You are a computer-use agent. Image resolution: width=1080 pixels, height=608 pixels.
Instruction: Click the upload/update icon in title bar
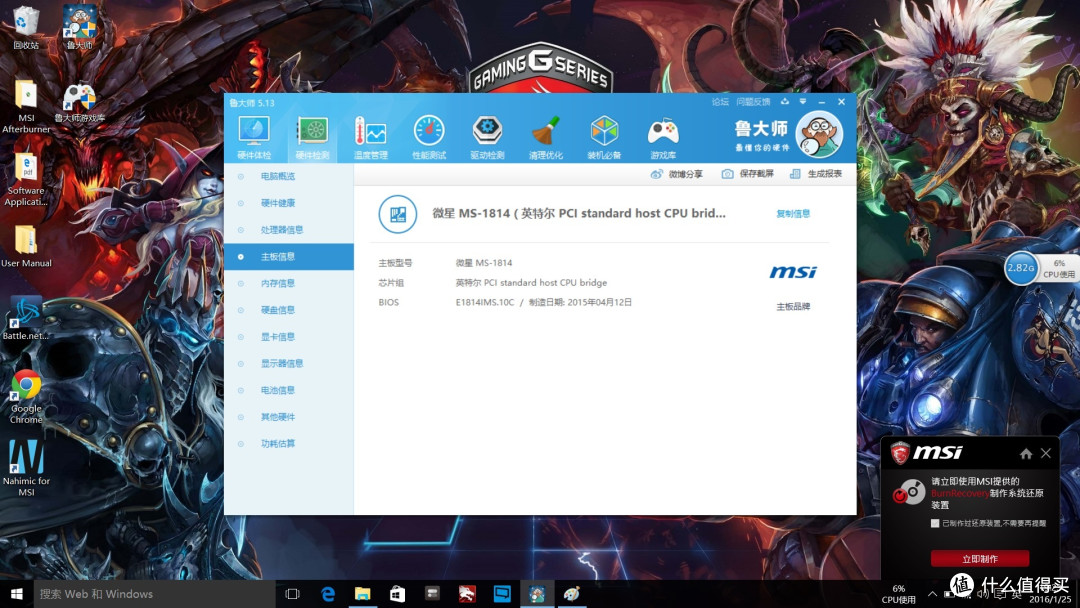(x=785, y=102)
